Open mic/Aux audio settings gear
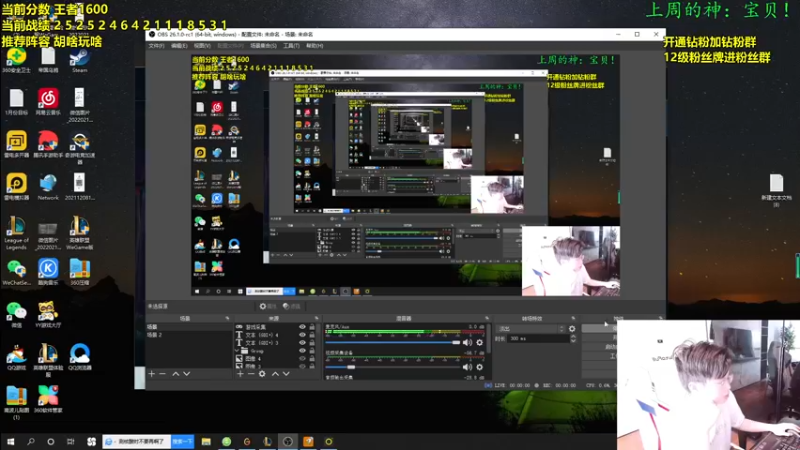This screenshot has width=800, height=450. [x=480, y=342]
